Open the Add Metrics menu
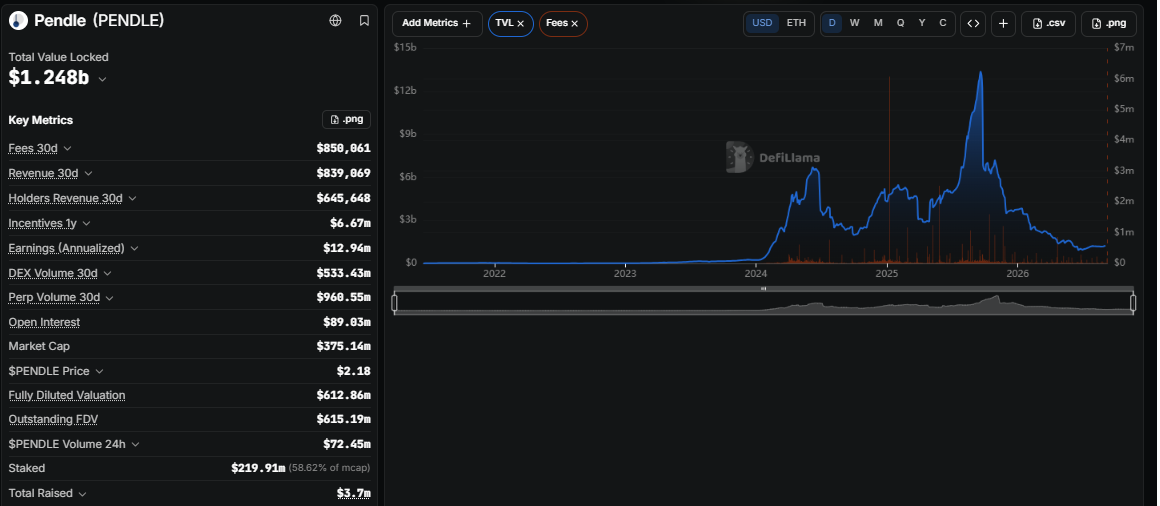The height and width of the screenshot is (506, 1160). pyautogui.click(x=436, y=24)
